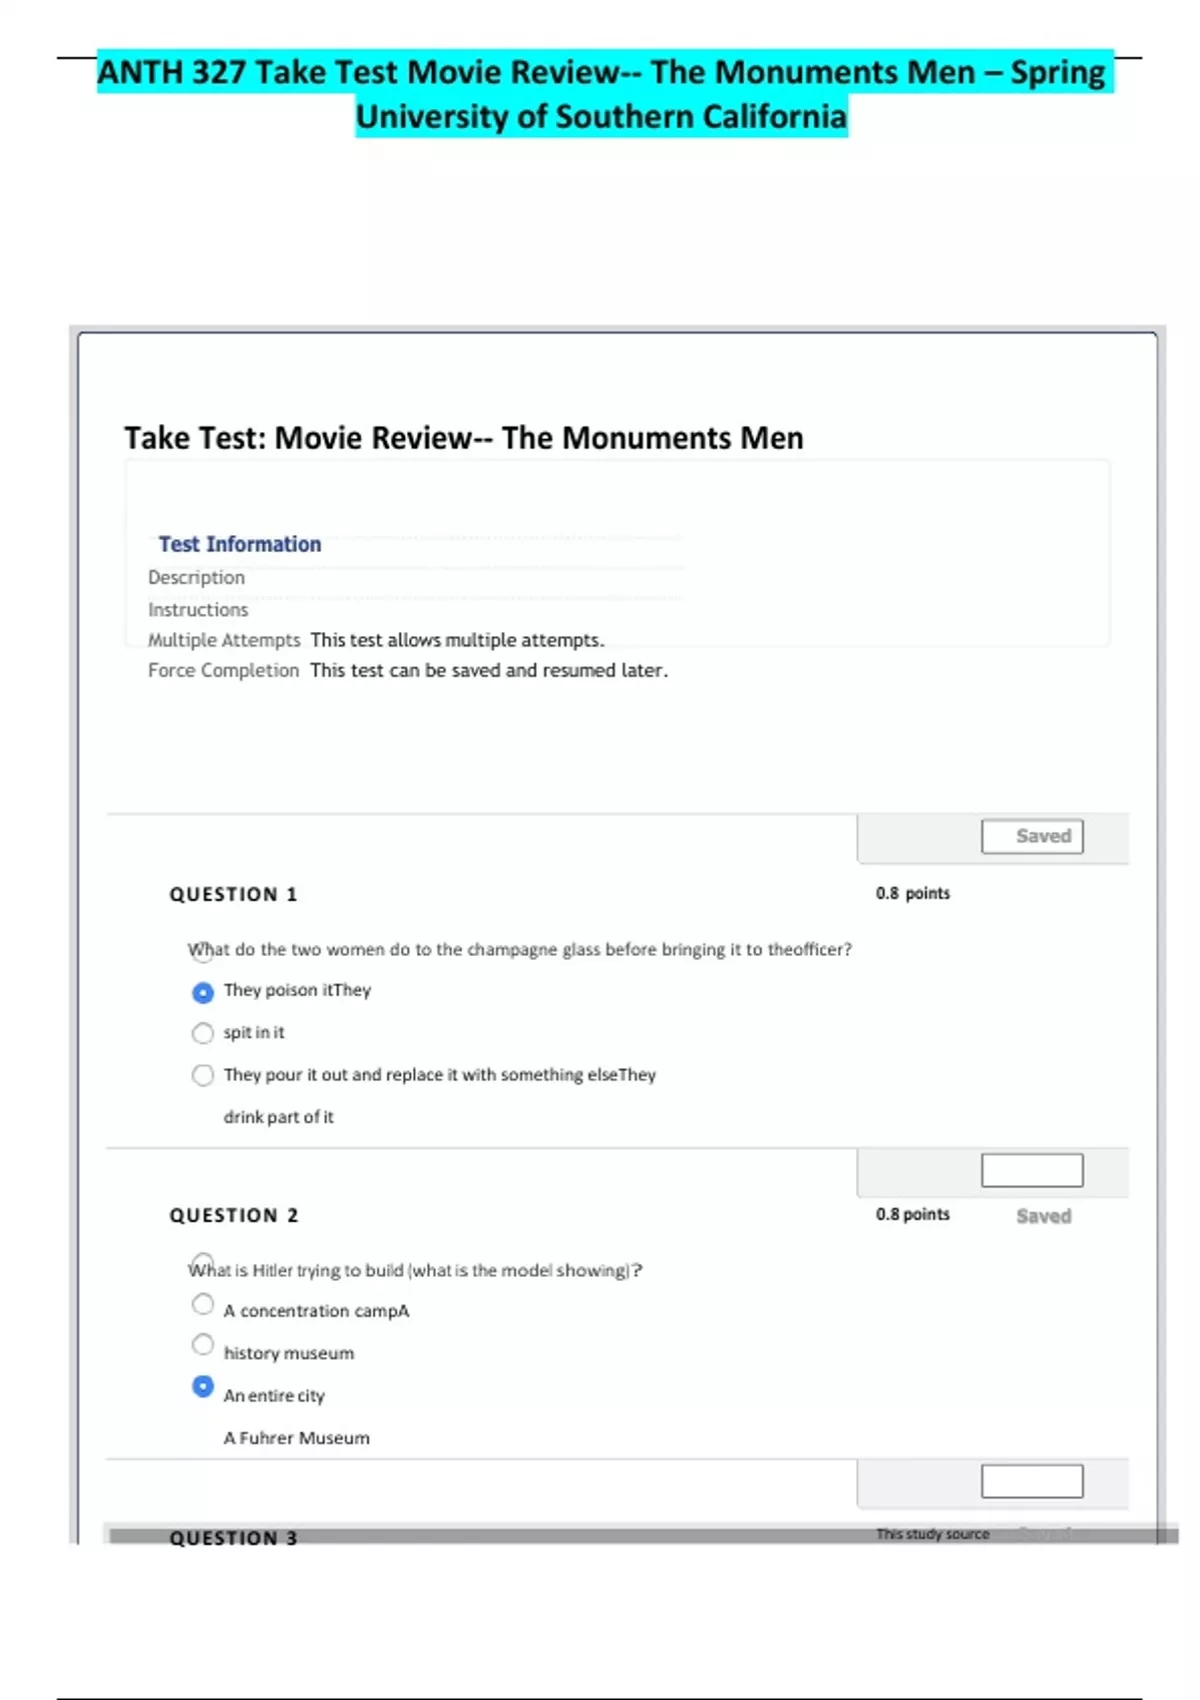Select the "They poison it" radio button
The image size is (1200, 1700).
(202, 992)
